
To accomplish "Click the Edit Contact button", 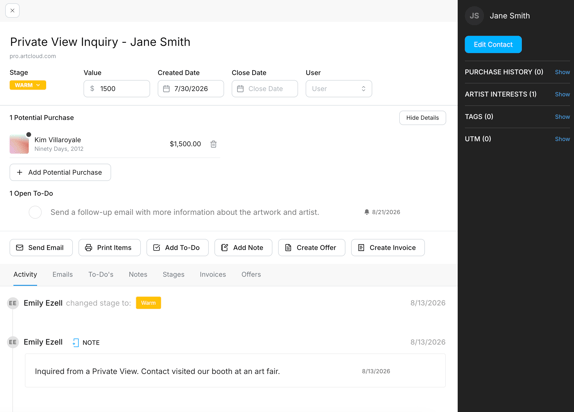I will tap(493, 44).
